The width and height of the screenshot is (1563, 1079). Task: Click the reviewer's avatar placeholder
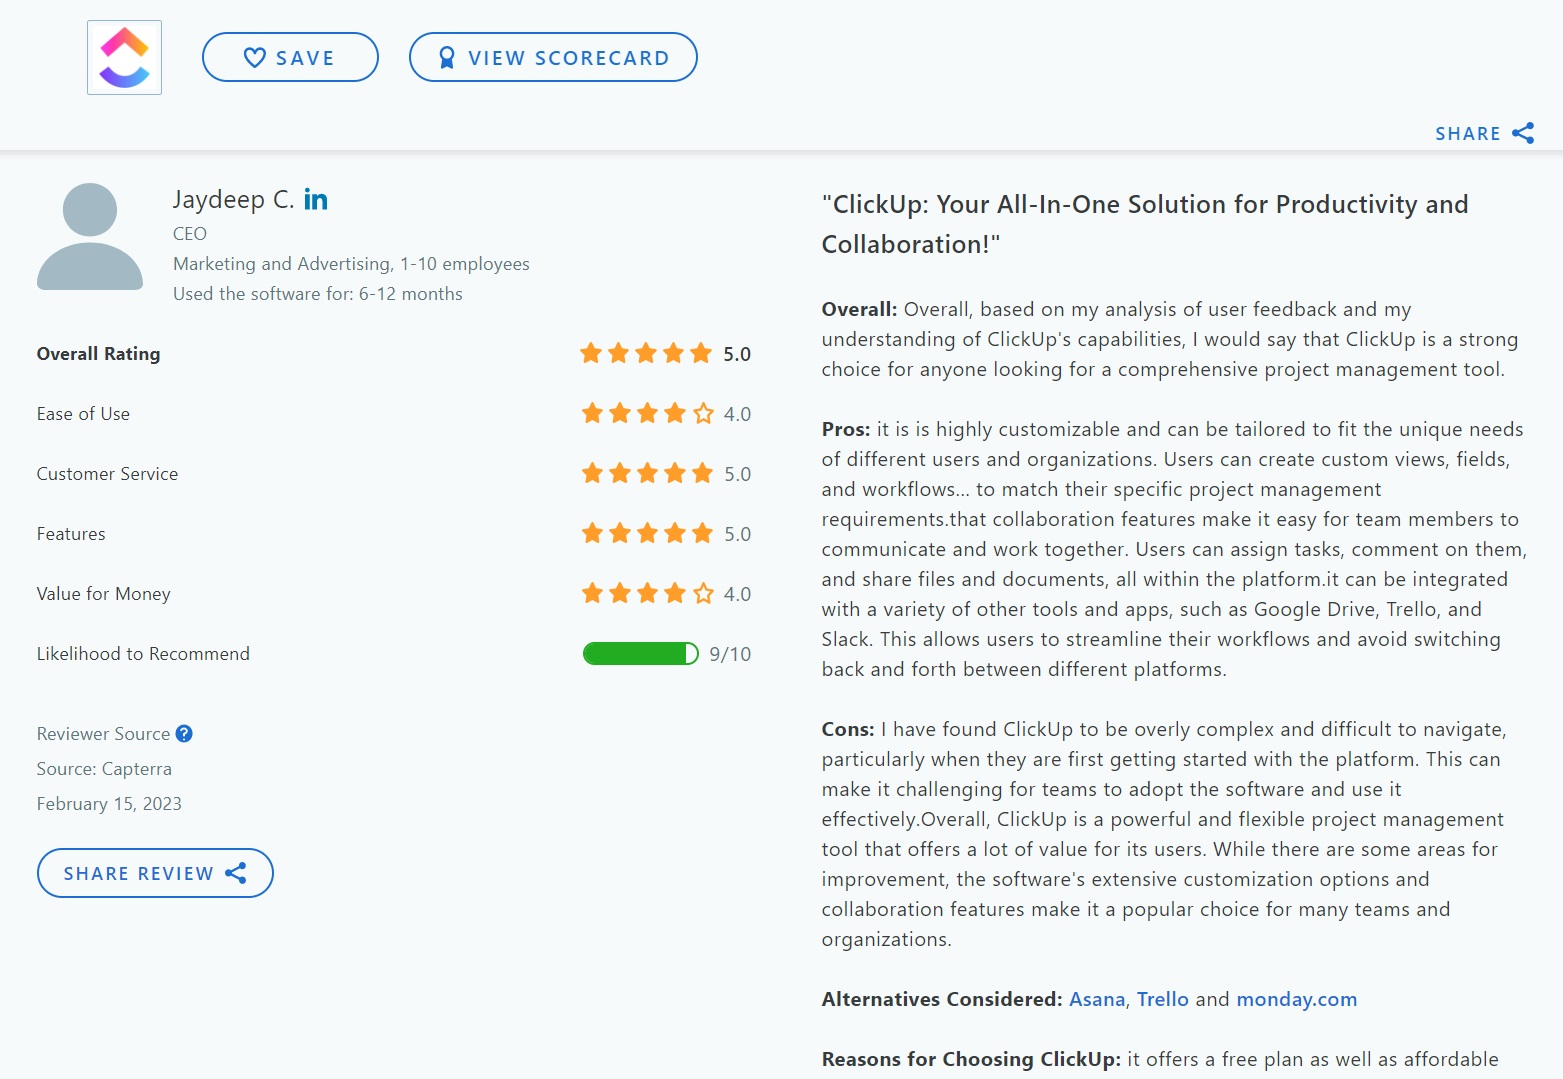(x=90, y=235)
